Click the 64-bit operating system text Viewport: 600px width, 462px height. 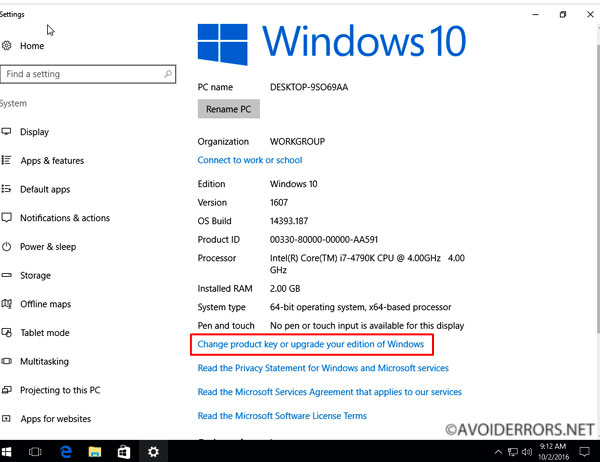(x=360, y=307)
